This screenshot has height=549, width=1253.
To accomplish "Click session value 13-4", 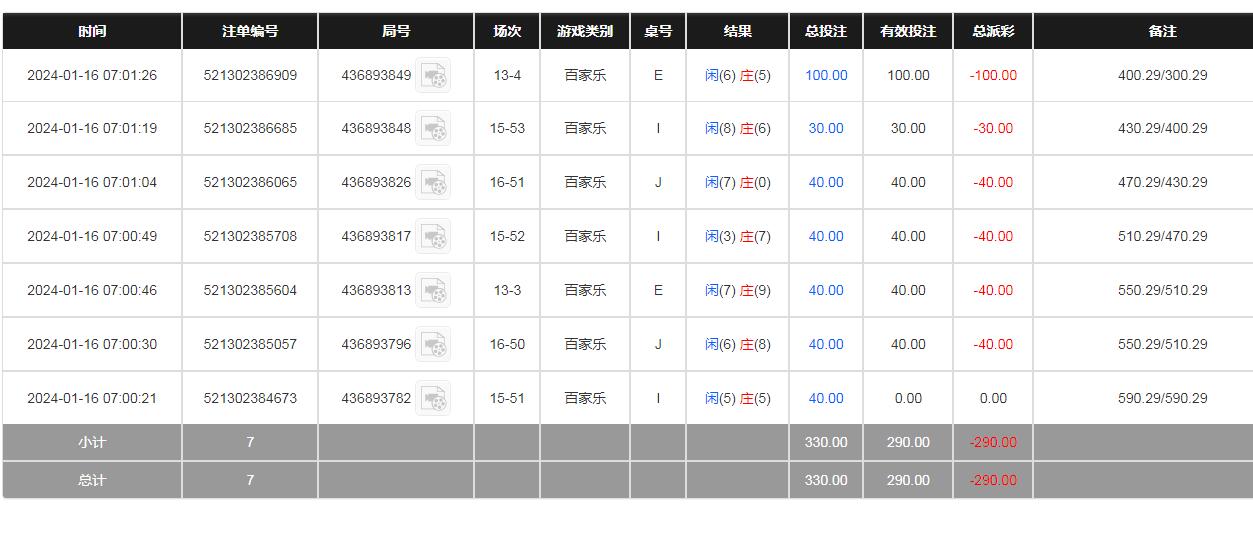I will 507,75.
